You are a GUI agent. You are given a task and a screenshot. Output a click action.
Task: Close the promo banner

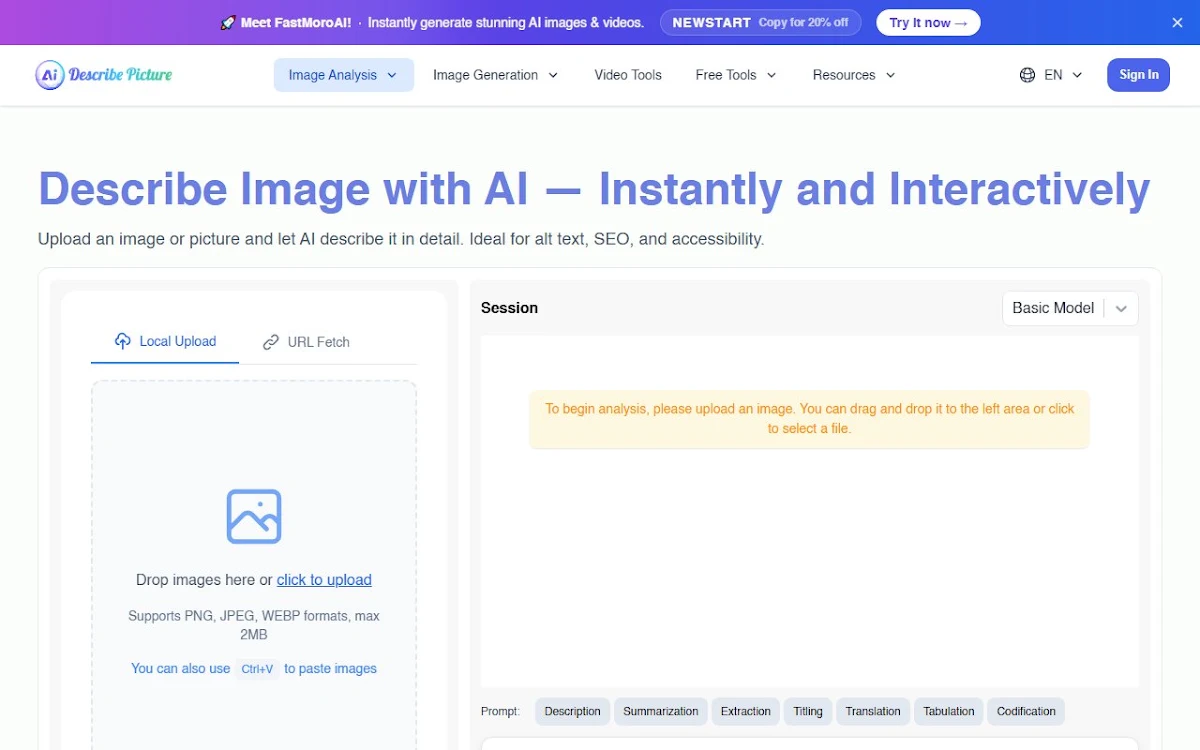pyautogui.click(x=1177, y=22)
